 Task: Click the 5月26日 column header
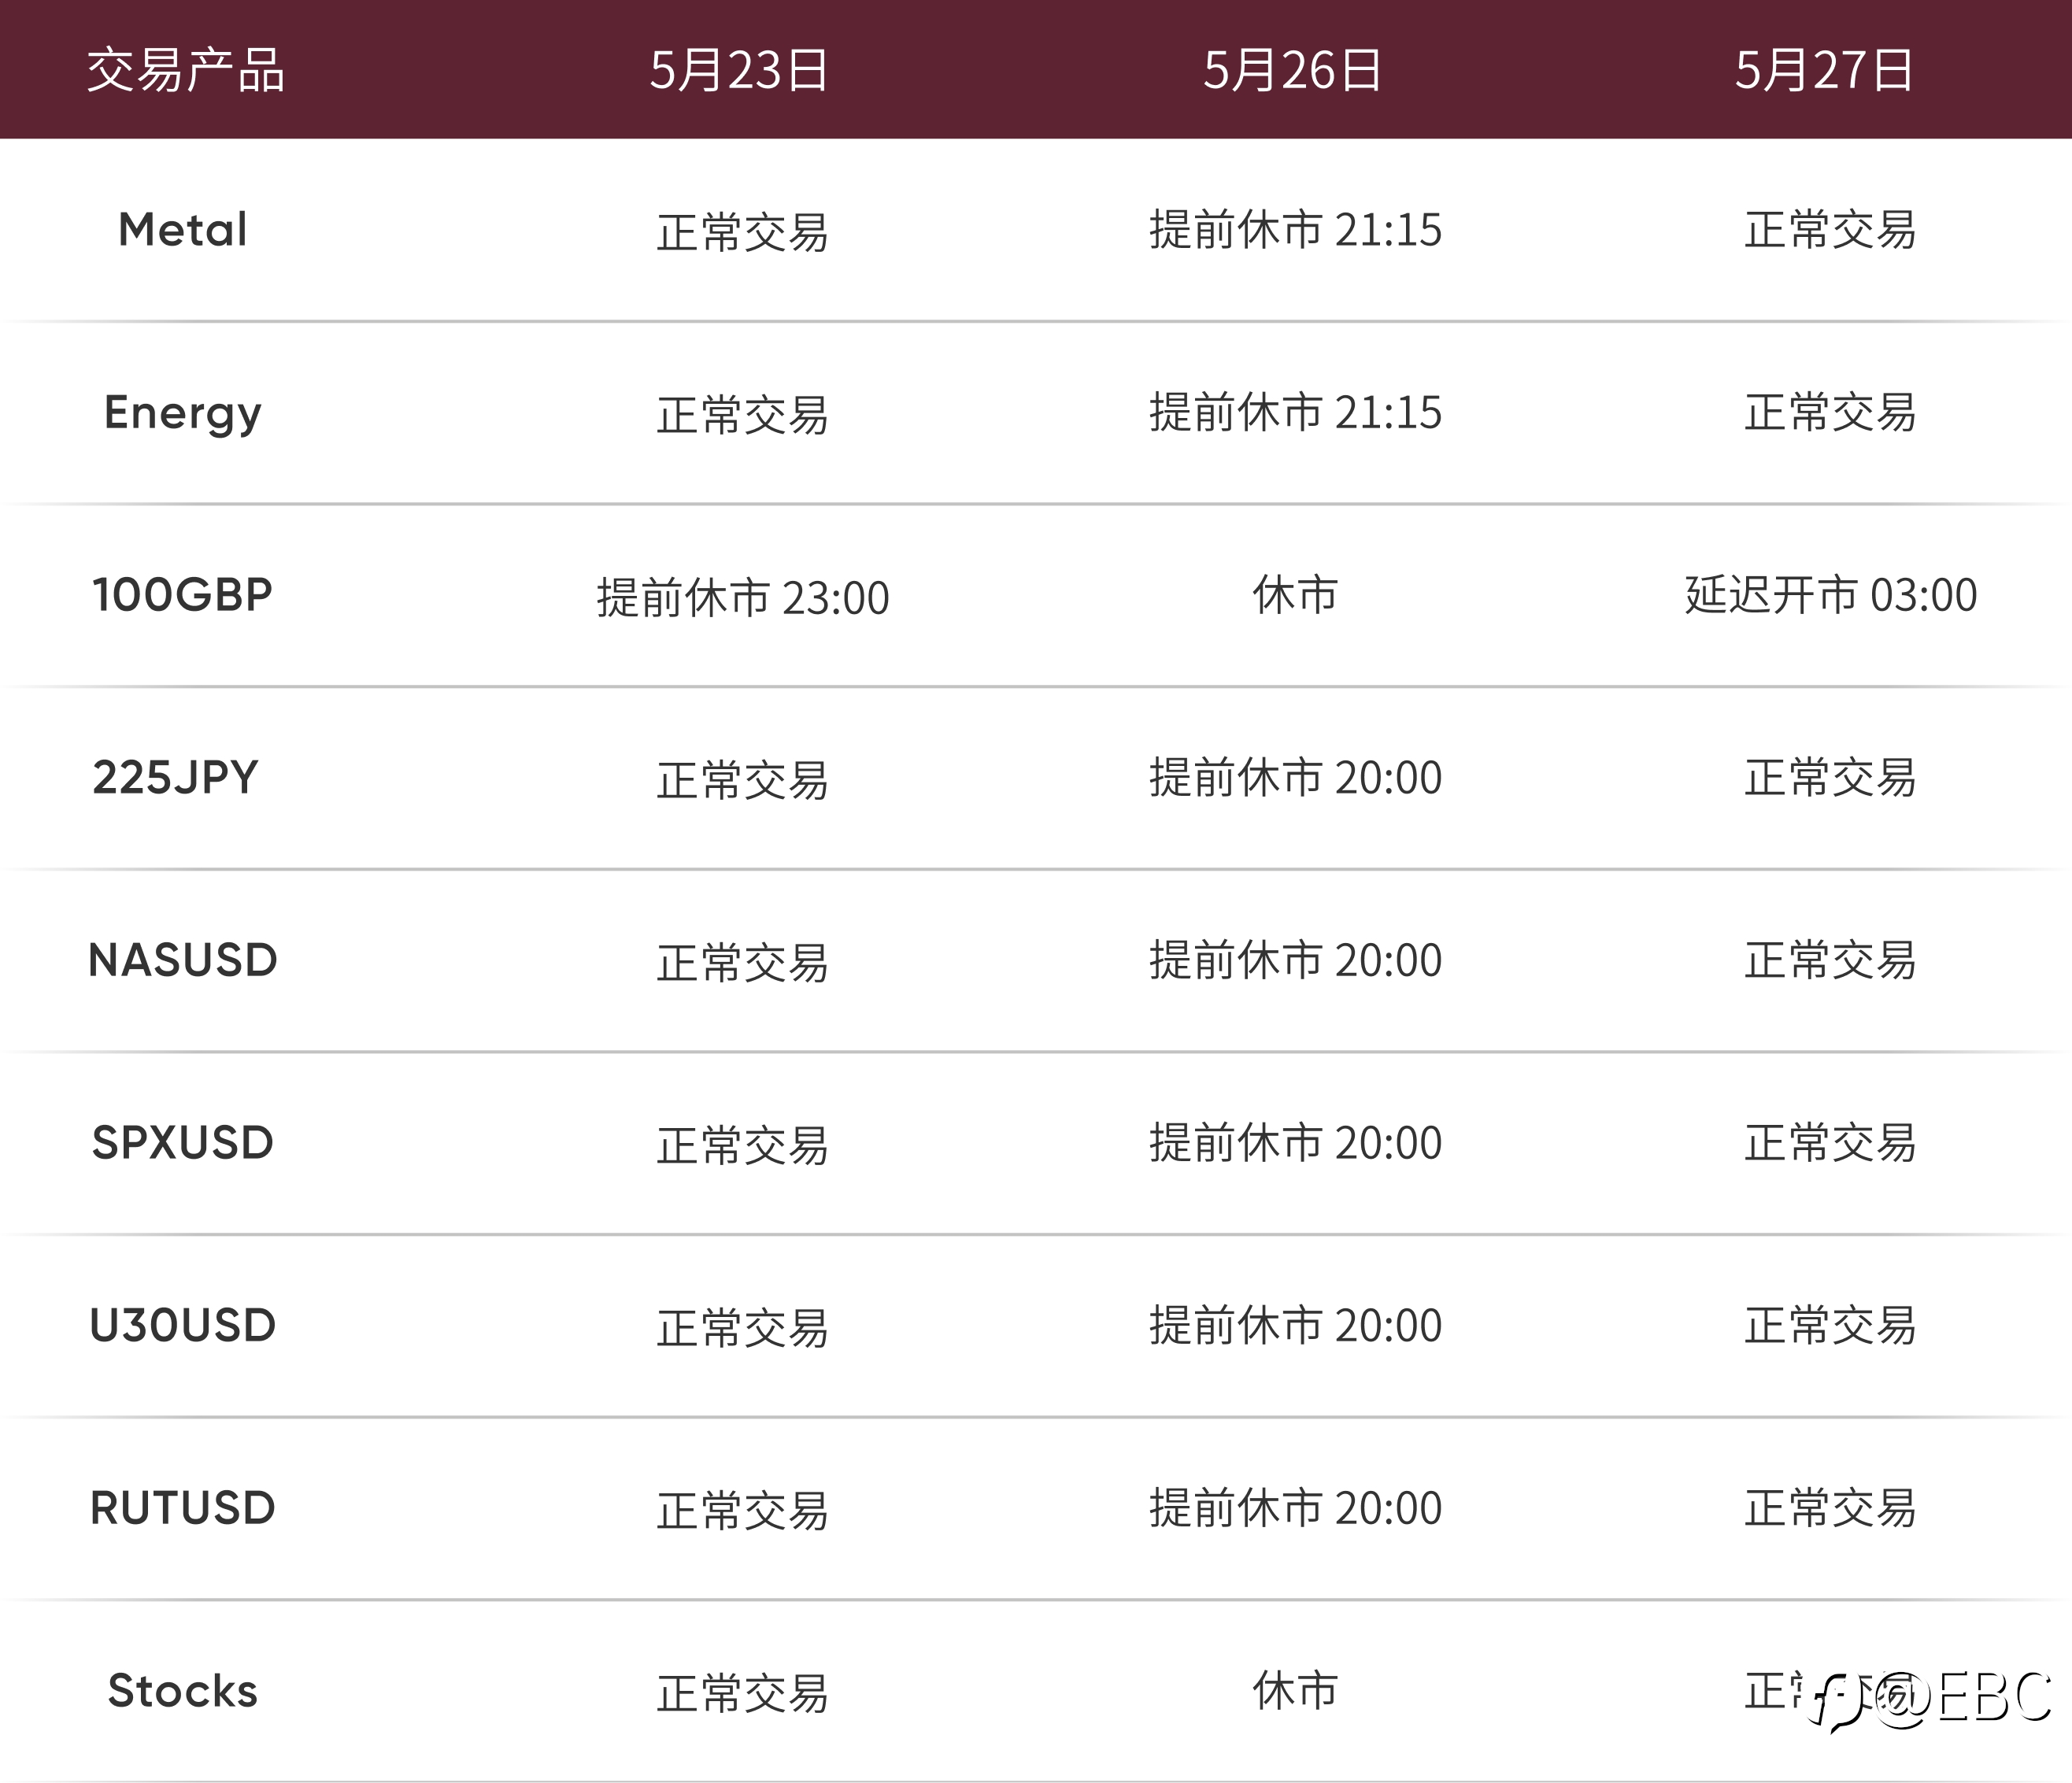coord(1293,71)
